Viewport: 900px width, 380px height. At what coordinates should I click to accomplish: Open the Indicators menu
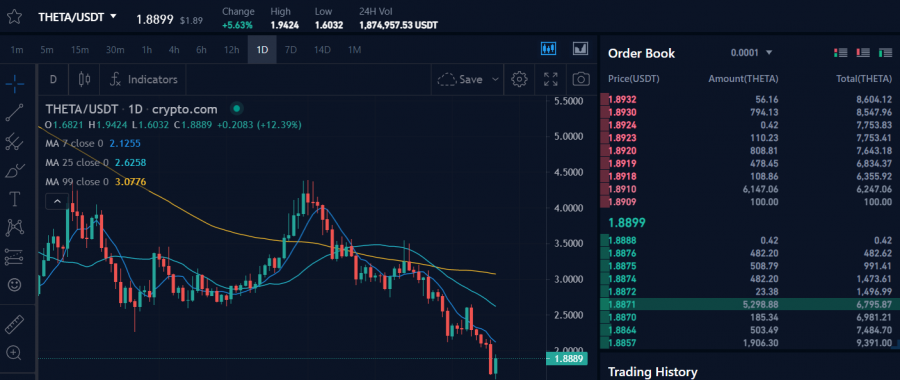[144, 79]
